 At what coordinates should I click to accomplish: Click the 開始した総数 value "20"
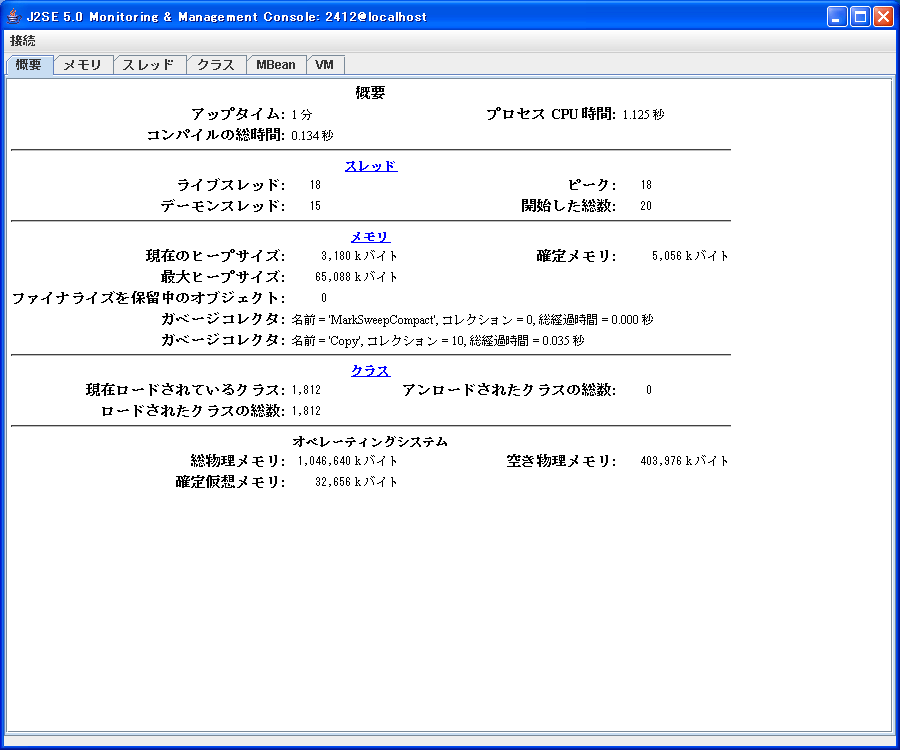click(646, 206)
